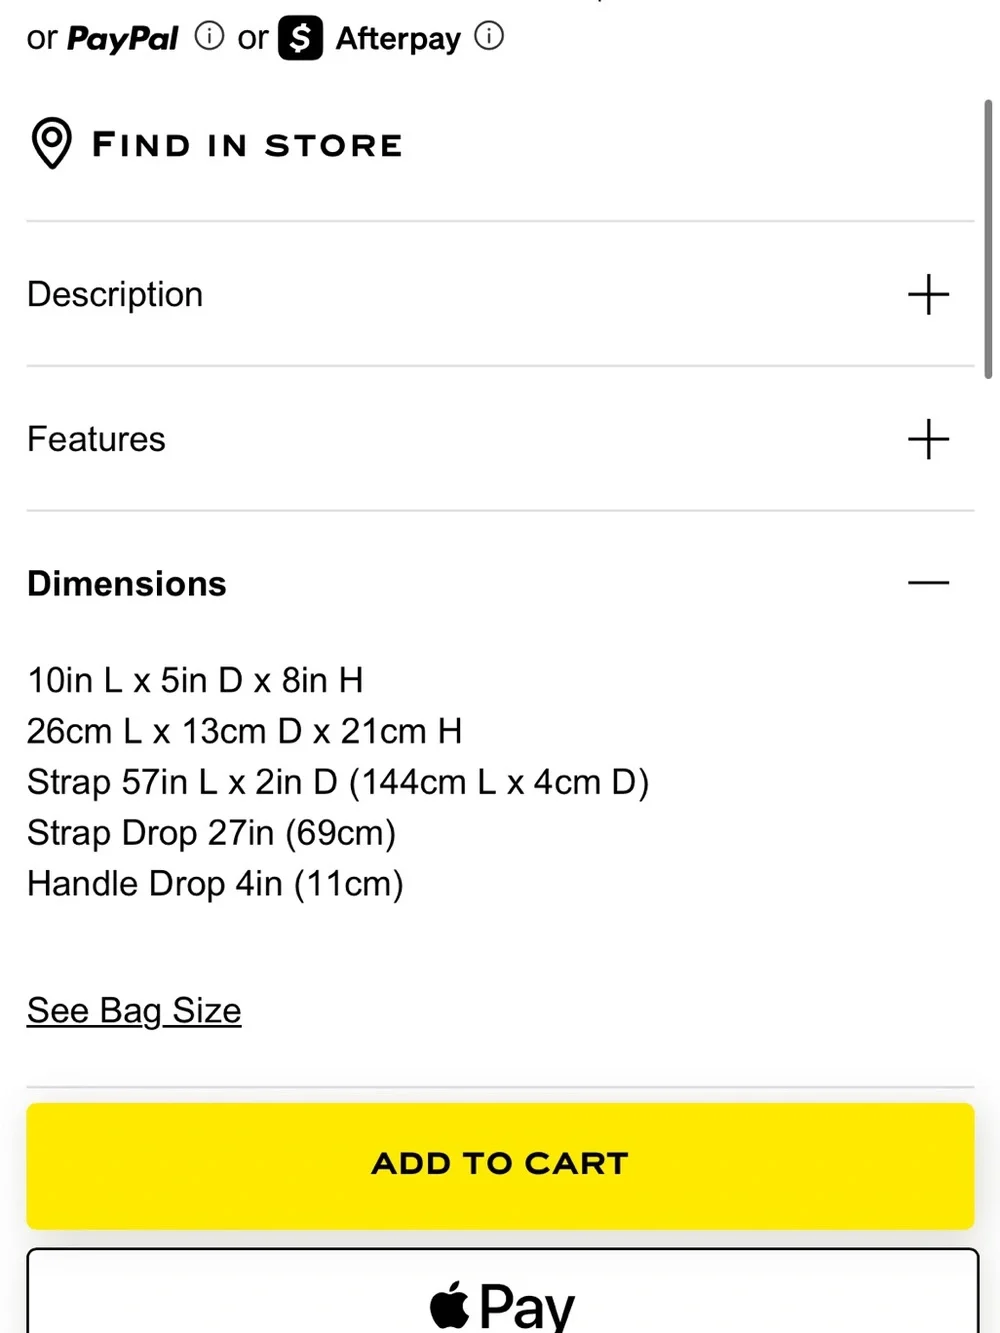The height and width of the screenshot is (1333, 1000).
Task: Open the Afterpay info icon
Action: [489, 37]
